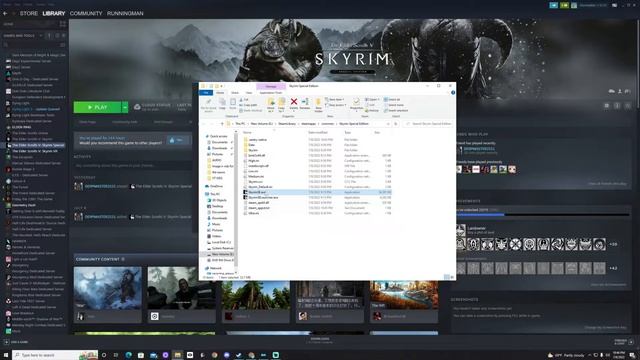Select Local Disk (C:) in navigation pane
Screen dimensions: 640x360
[221, 242]
